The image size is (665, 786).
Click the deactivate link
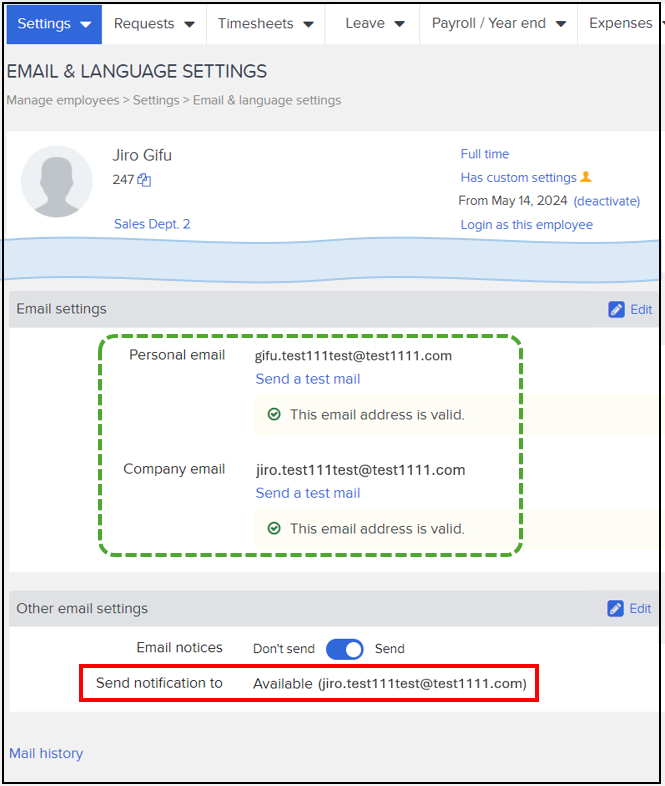606,201
